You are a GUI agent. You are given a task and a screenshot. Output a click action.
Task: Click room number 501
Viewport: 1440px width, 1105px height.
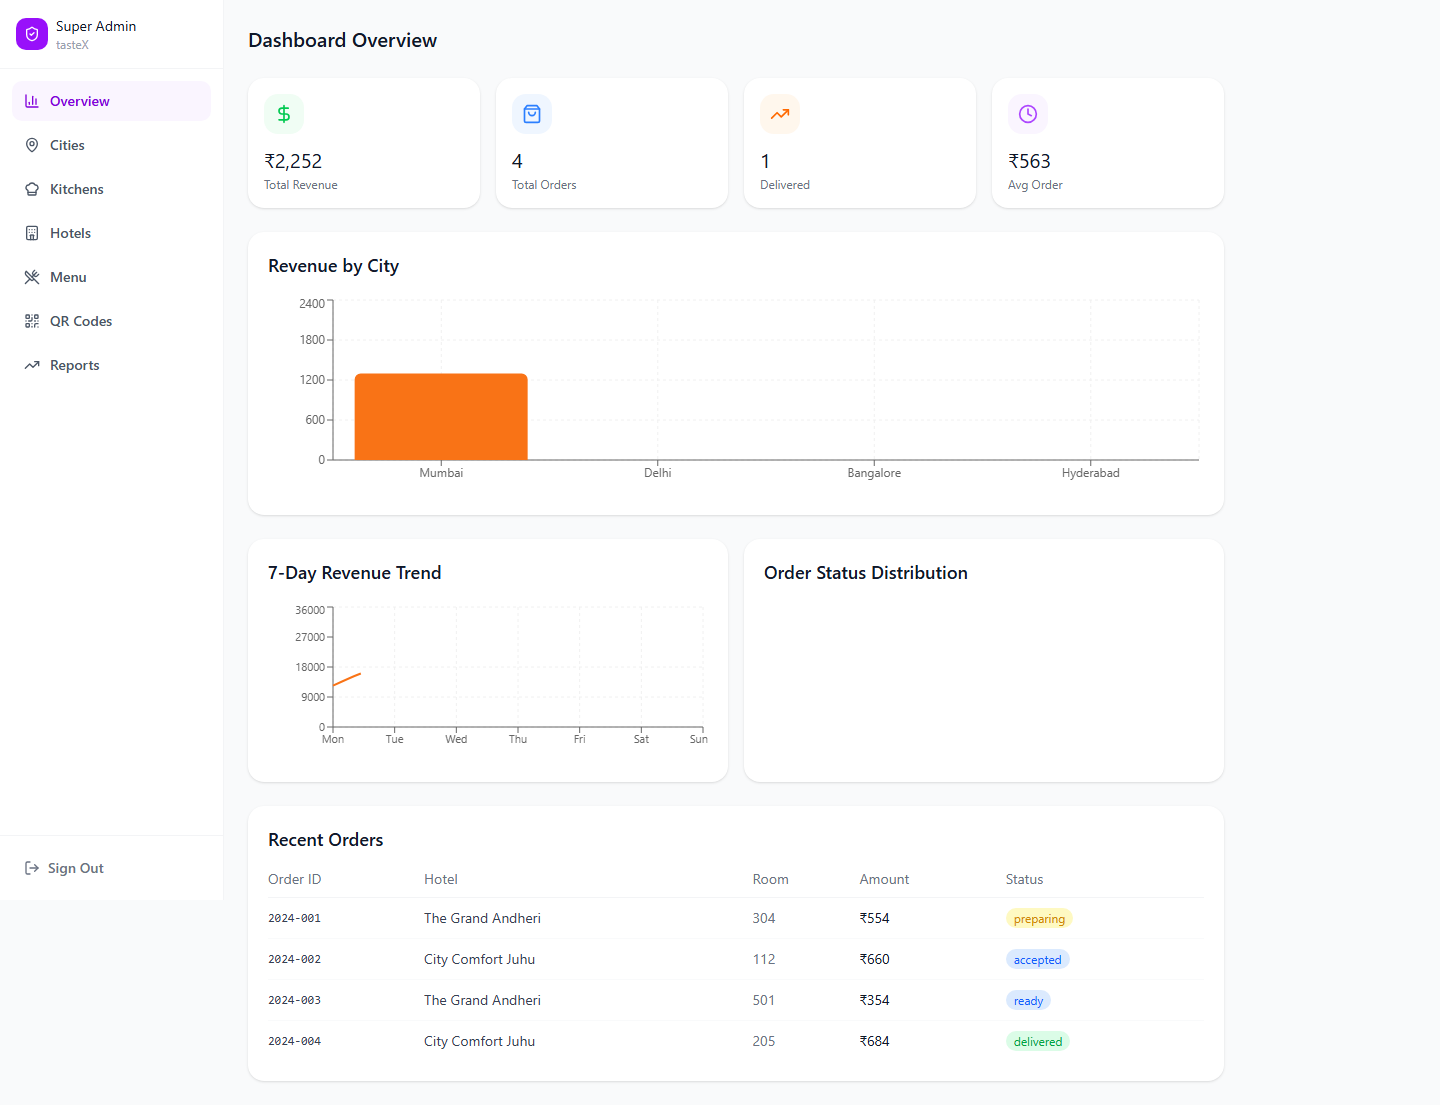(x=764, y=1000)
